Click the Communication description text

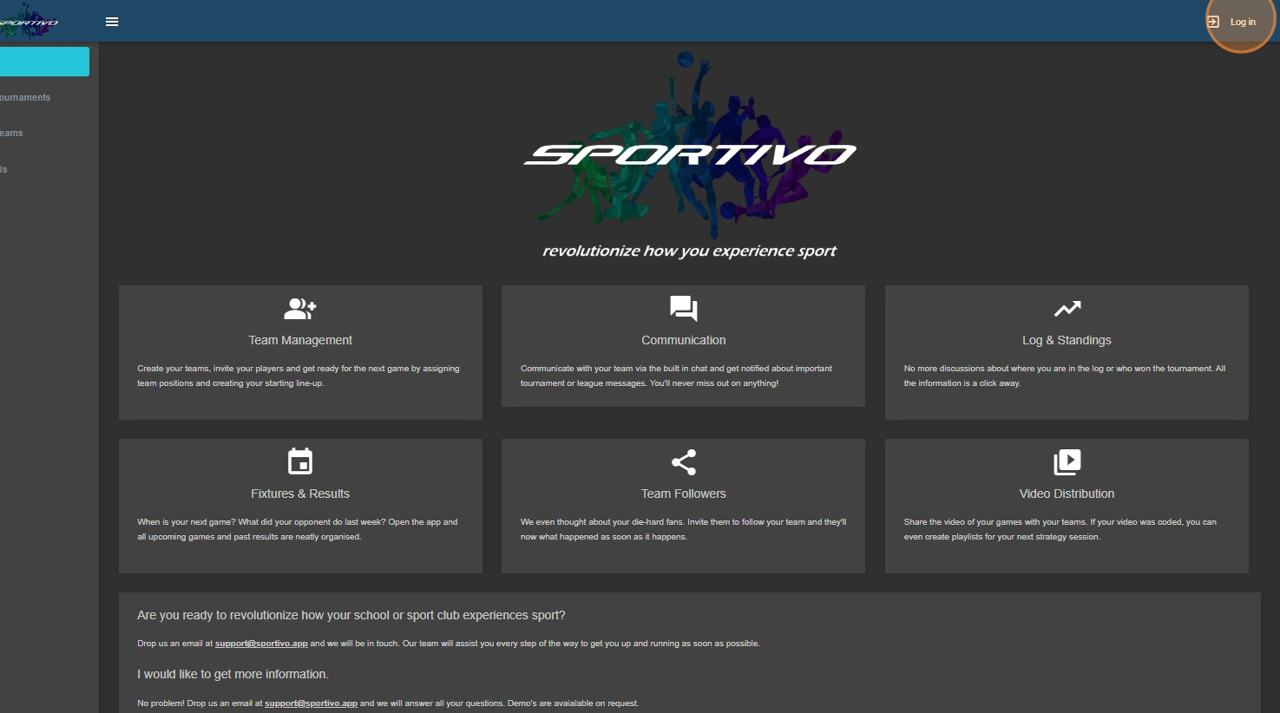coord(676,376)
